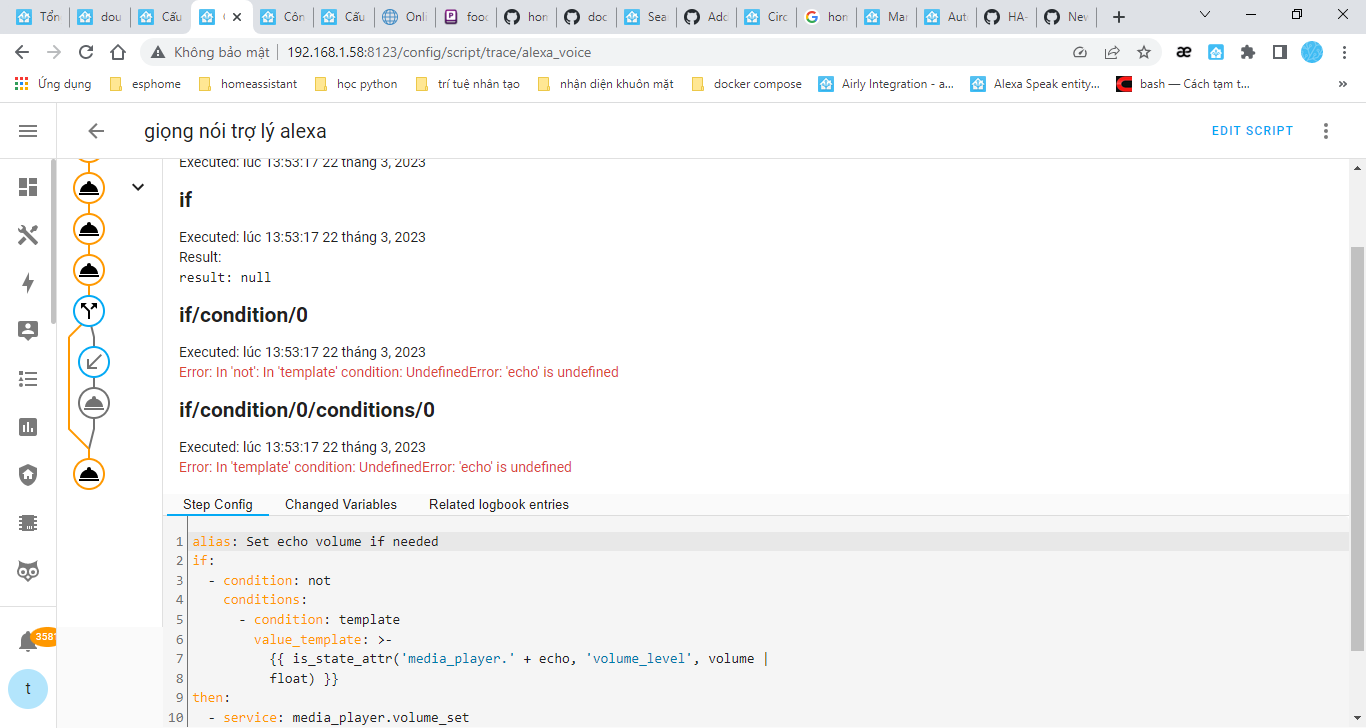The height and width of the screenshot is (728, 1366).
Task: Open the shield home sidebar icon
Action: pyautogui.click(x=28, y=475)
